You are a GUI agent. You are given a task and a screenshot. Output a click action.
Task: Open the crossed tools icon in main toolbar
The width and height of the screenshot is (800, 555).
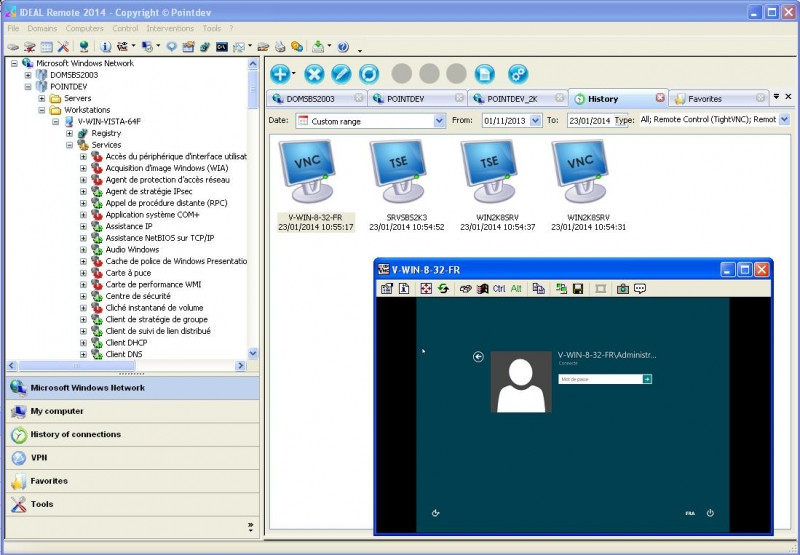[63, 47]
